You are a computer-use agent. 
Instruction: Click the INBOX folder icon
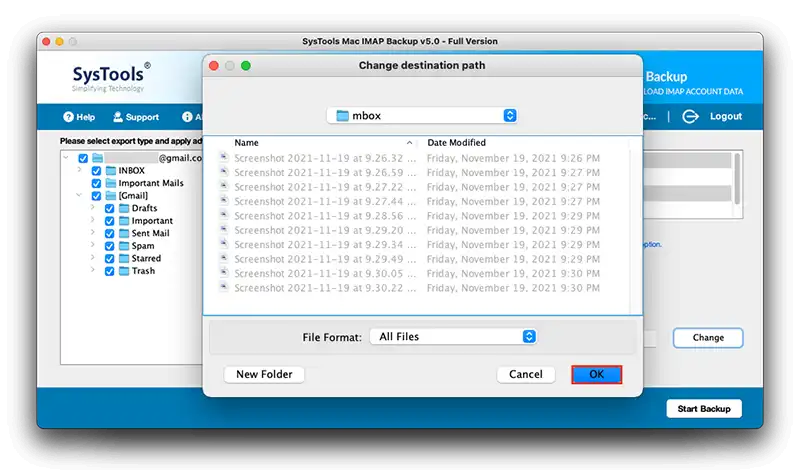click(x=111, y=170)
